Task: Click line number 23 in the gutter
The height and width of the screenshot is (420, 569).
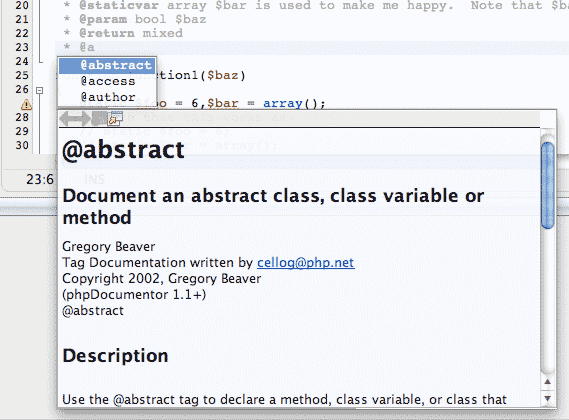Action: pos(22,47)
